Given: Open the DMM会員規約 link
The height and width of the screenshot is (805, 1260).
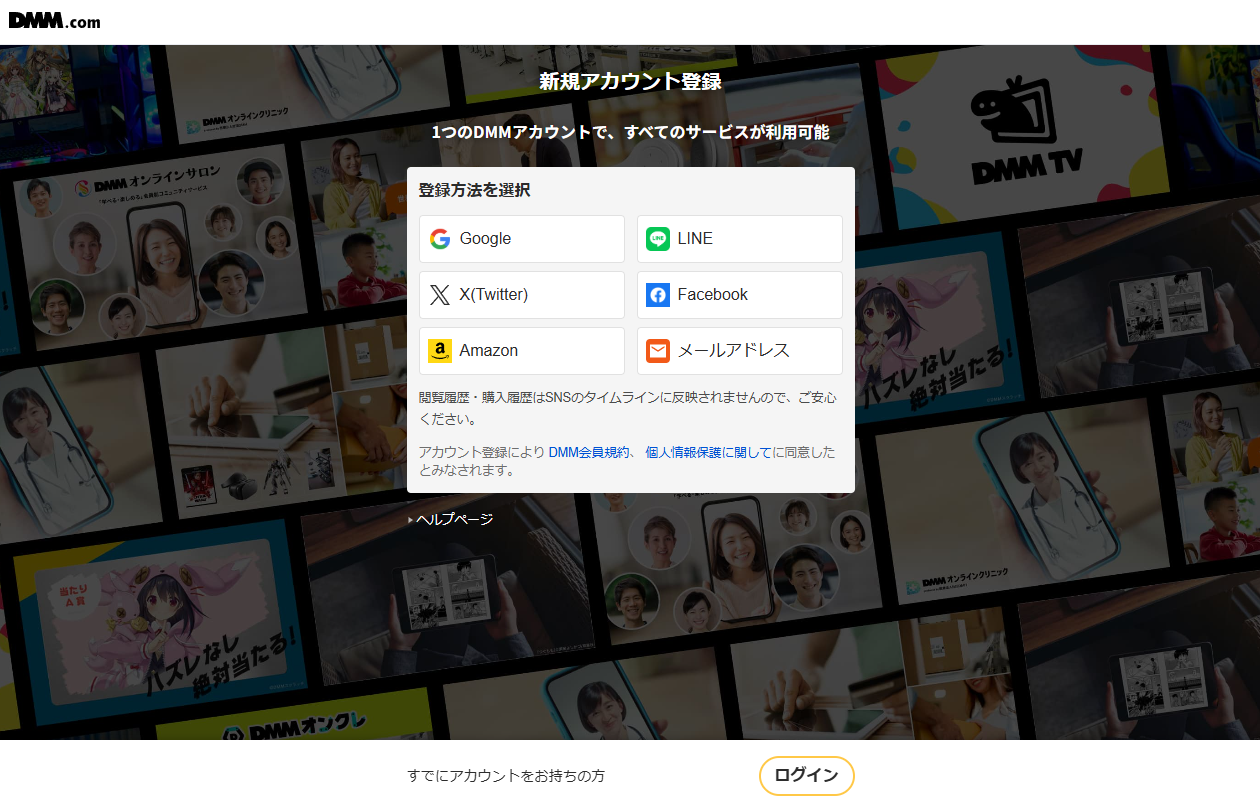Looking at the screenshot, I should (589, 453).
